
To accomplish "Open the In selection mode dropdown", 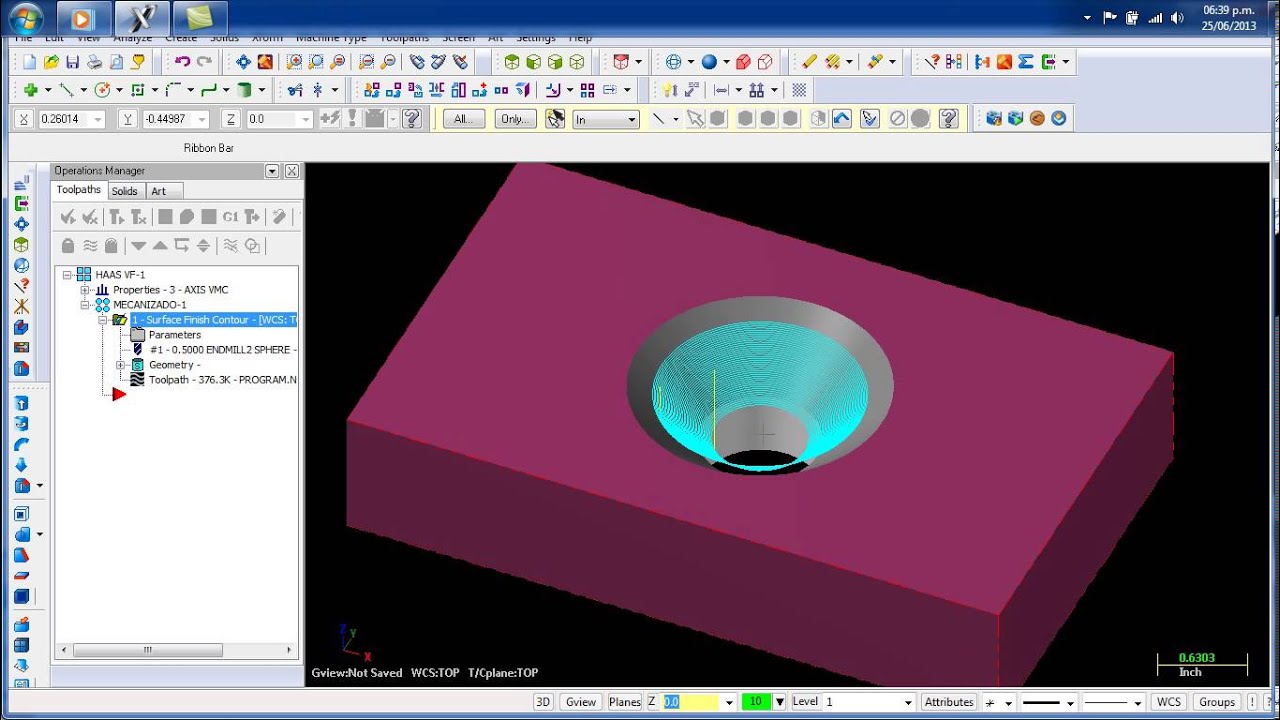I will click(x=631, y=119).
